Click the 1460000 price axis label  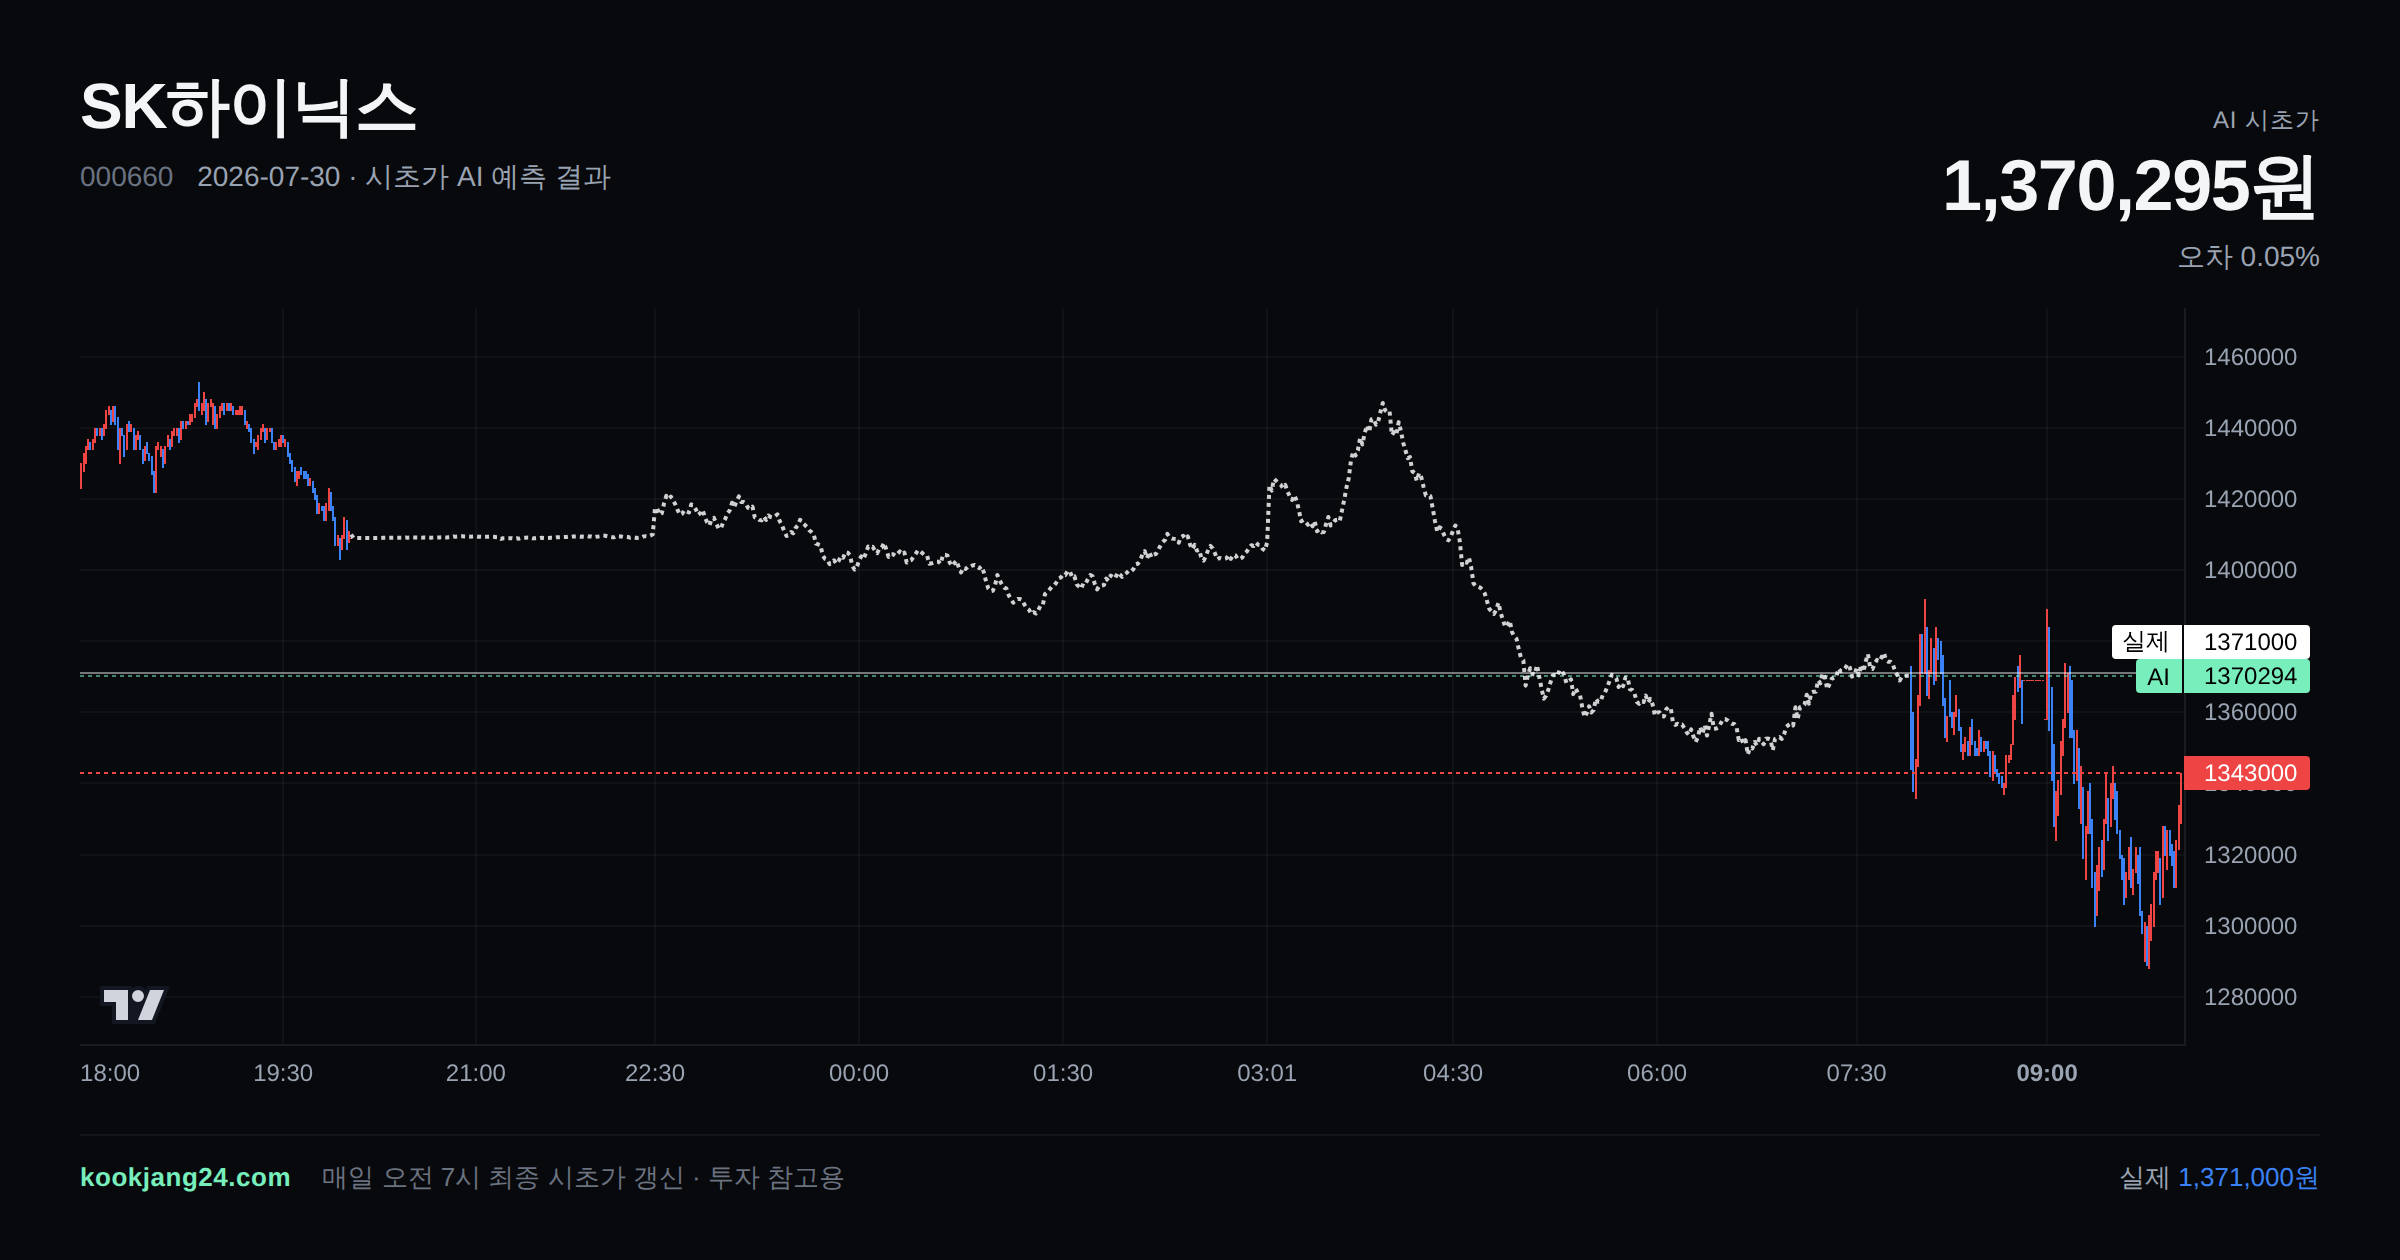tap(2250, 357)
